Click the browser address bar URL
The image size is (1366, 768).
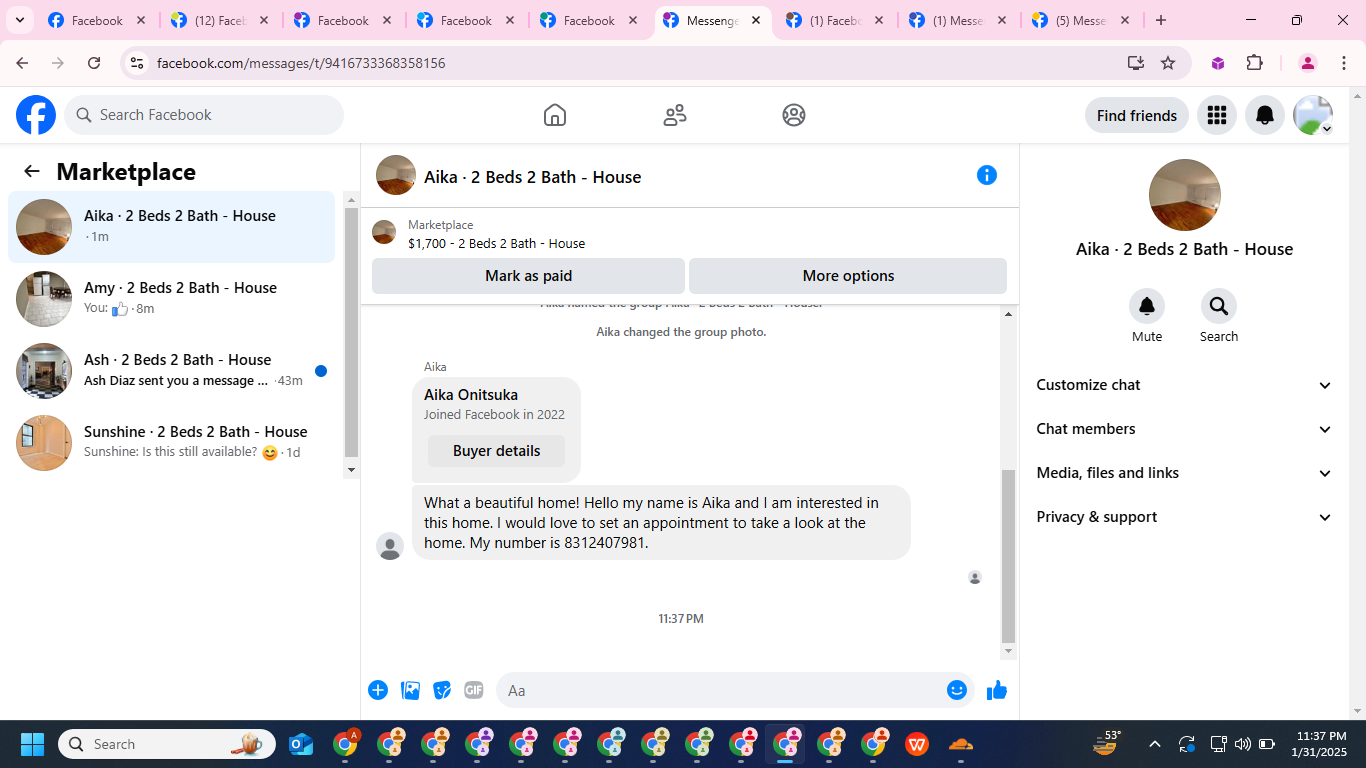(301, 63)
